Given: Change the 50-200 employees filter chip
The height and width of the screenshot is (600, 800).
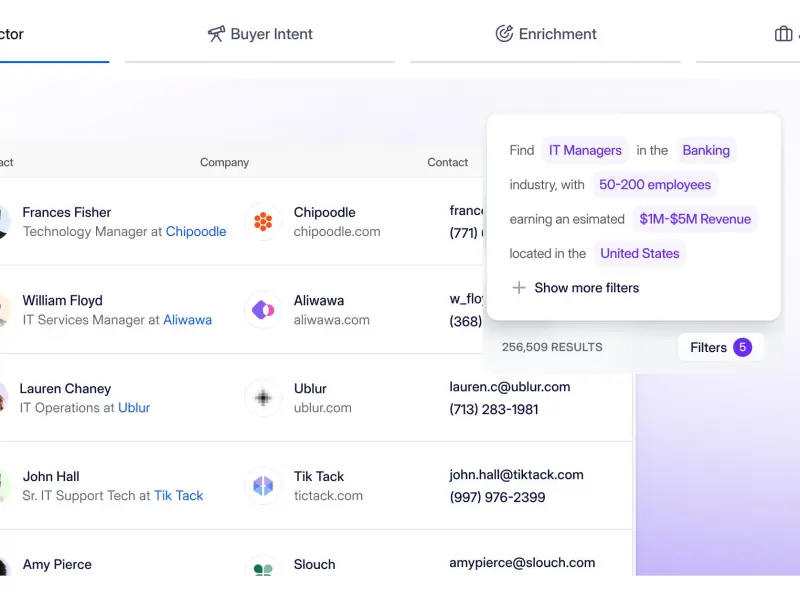Looking at the screenshot, I should [x=655, y=184].
